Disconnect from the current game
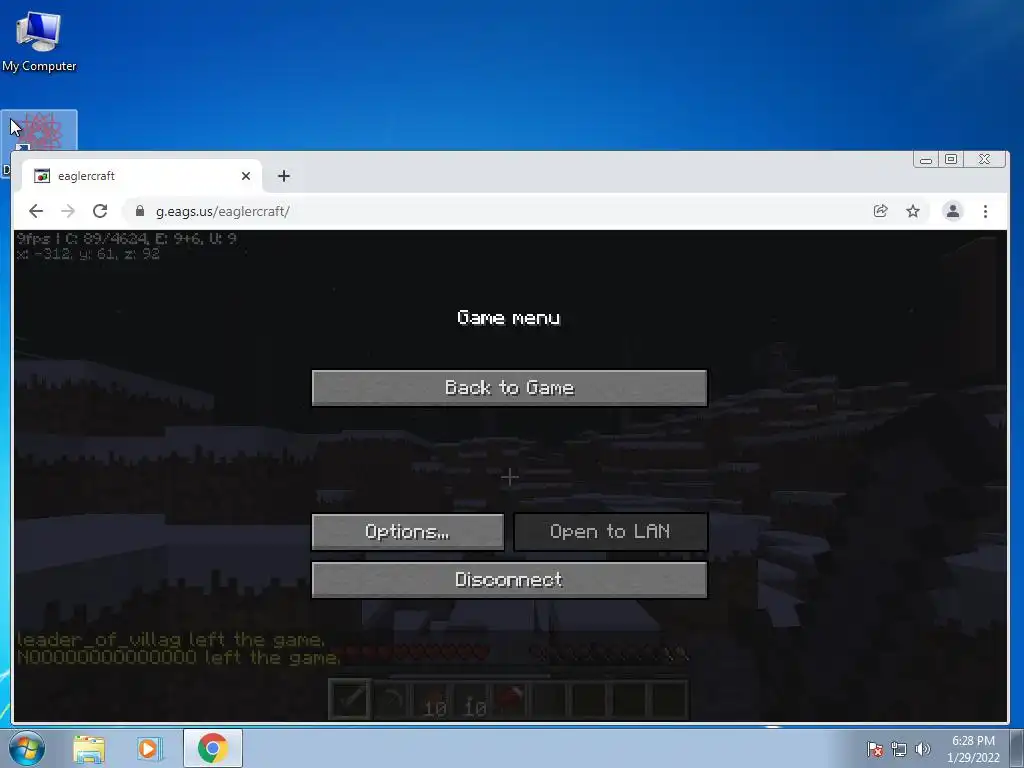Screen dimensions: 1024x768 [509, 580]
